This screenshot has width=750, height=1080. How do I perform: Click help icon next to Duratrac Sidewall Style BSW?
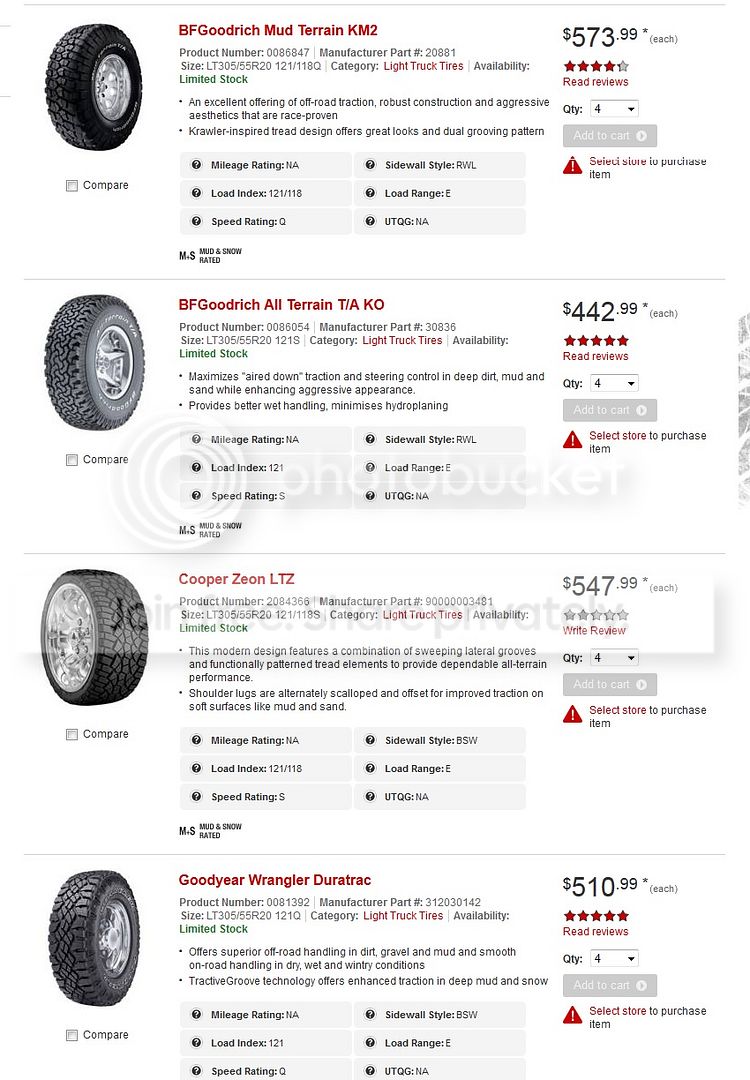coord(371,1015)
